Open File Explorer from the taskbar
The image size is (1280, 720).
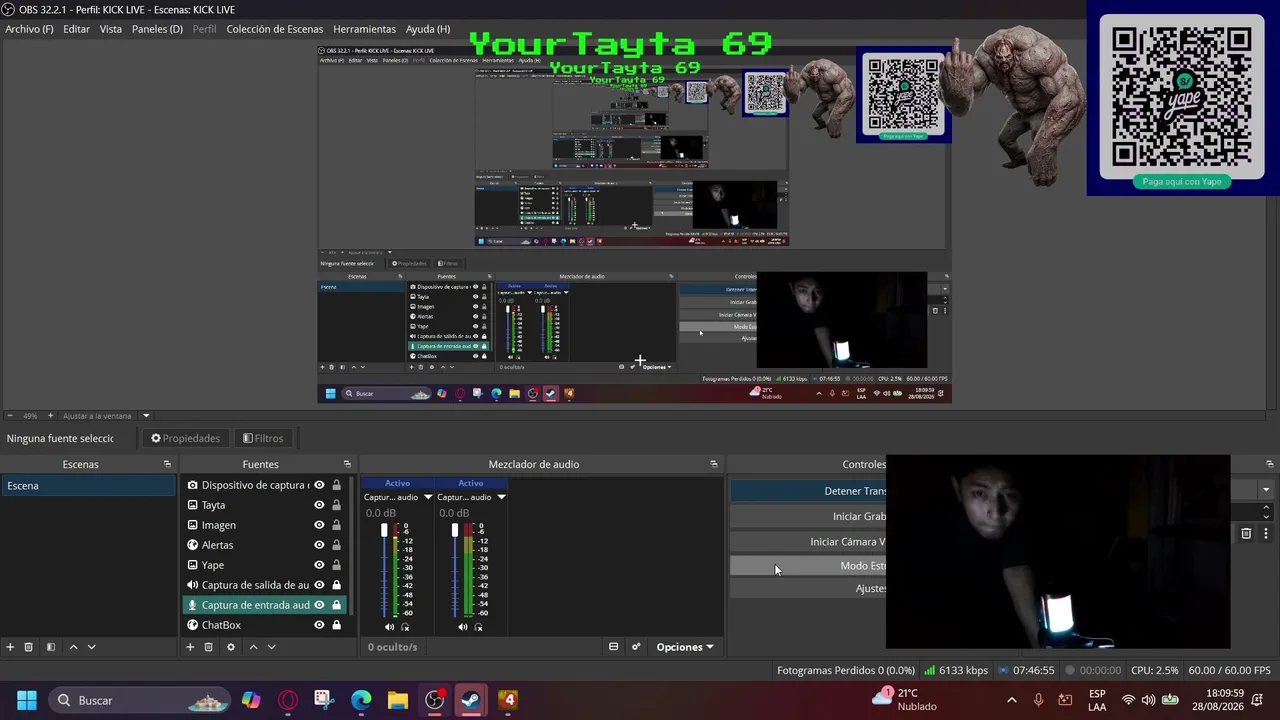[x=398, y=700]
